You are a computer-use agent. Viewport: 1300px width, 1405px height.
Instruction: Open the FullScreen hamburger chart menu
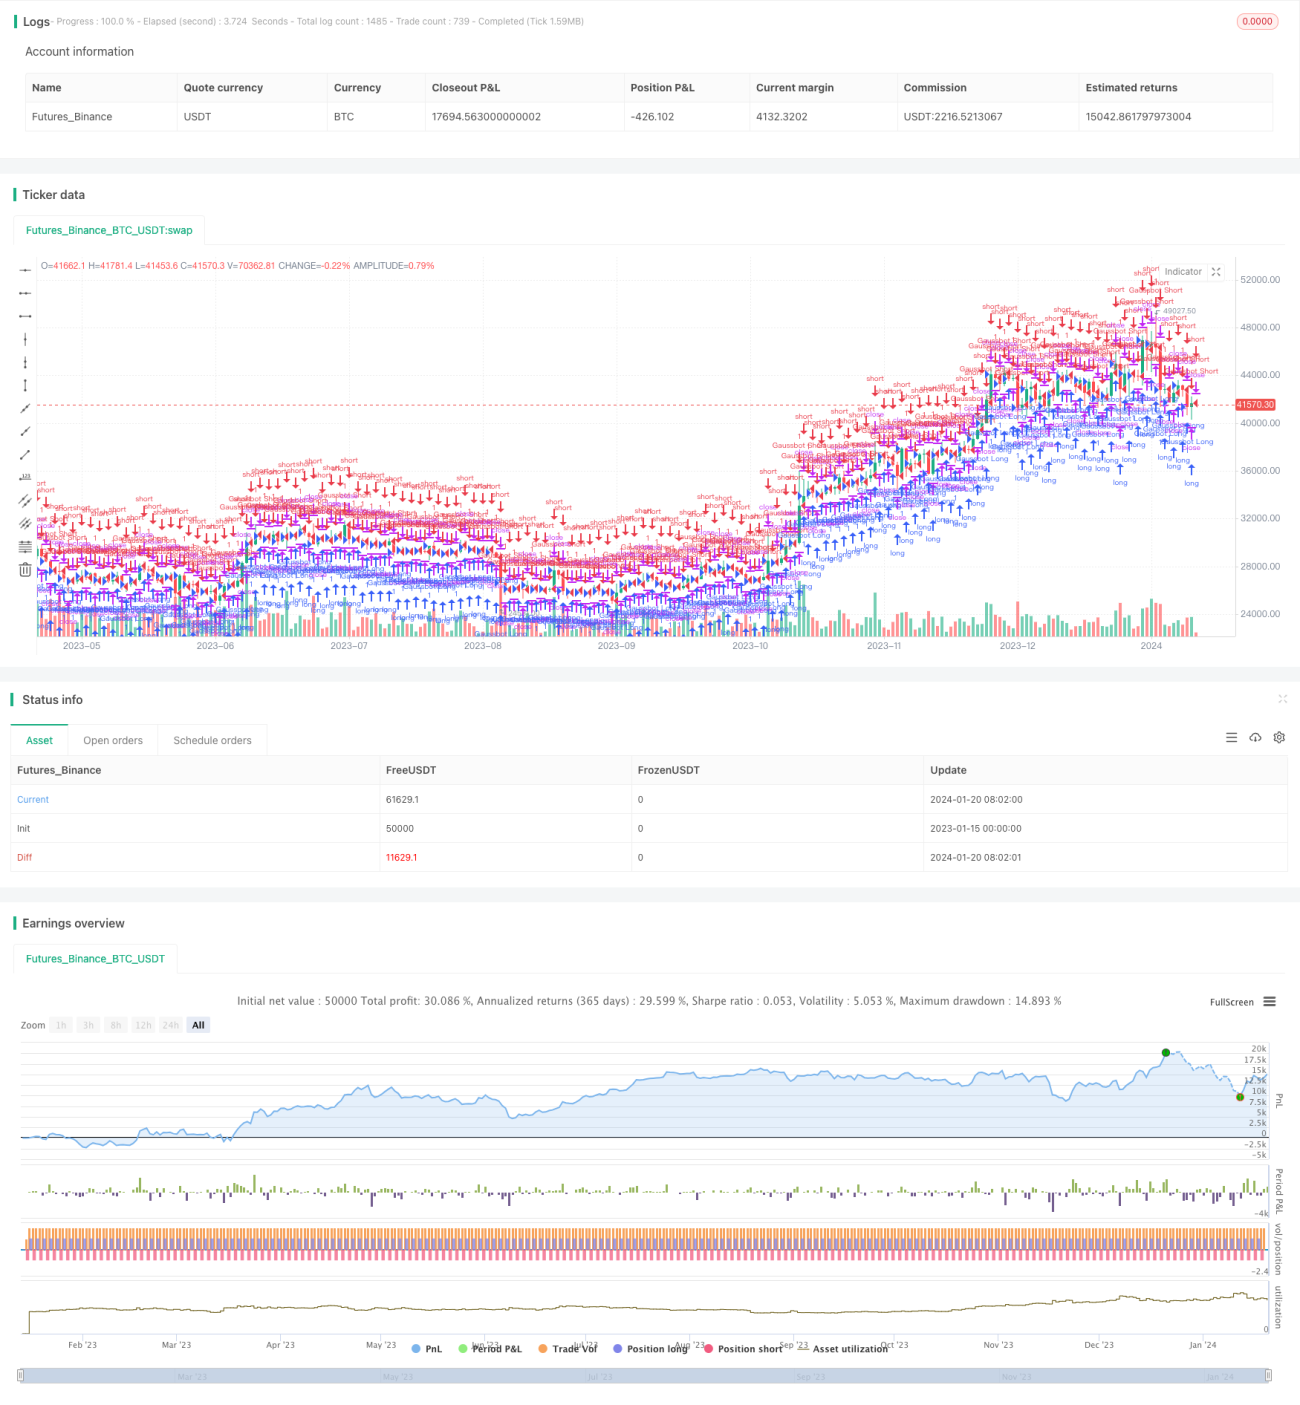(1269, 1002)
